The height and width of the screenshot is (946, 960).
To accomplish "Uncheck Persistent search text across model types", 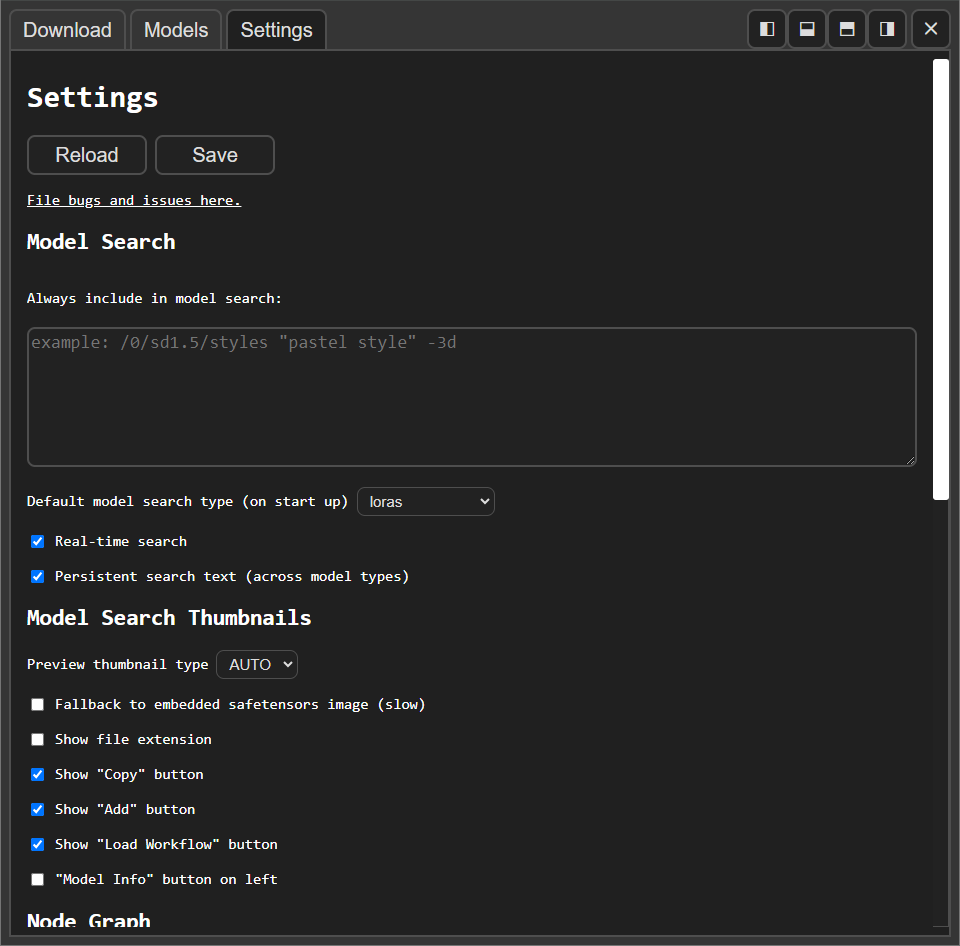I will (37, 576).
